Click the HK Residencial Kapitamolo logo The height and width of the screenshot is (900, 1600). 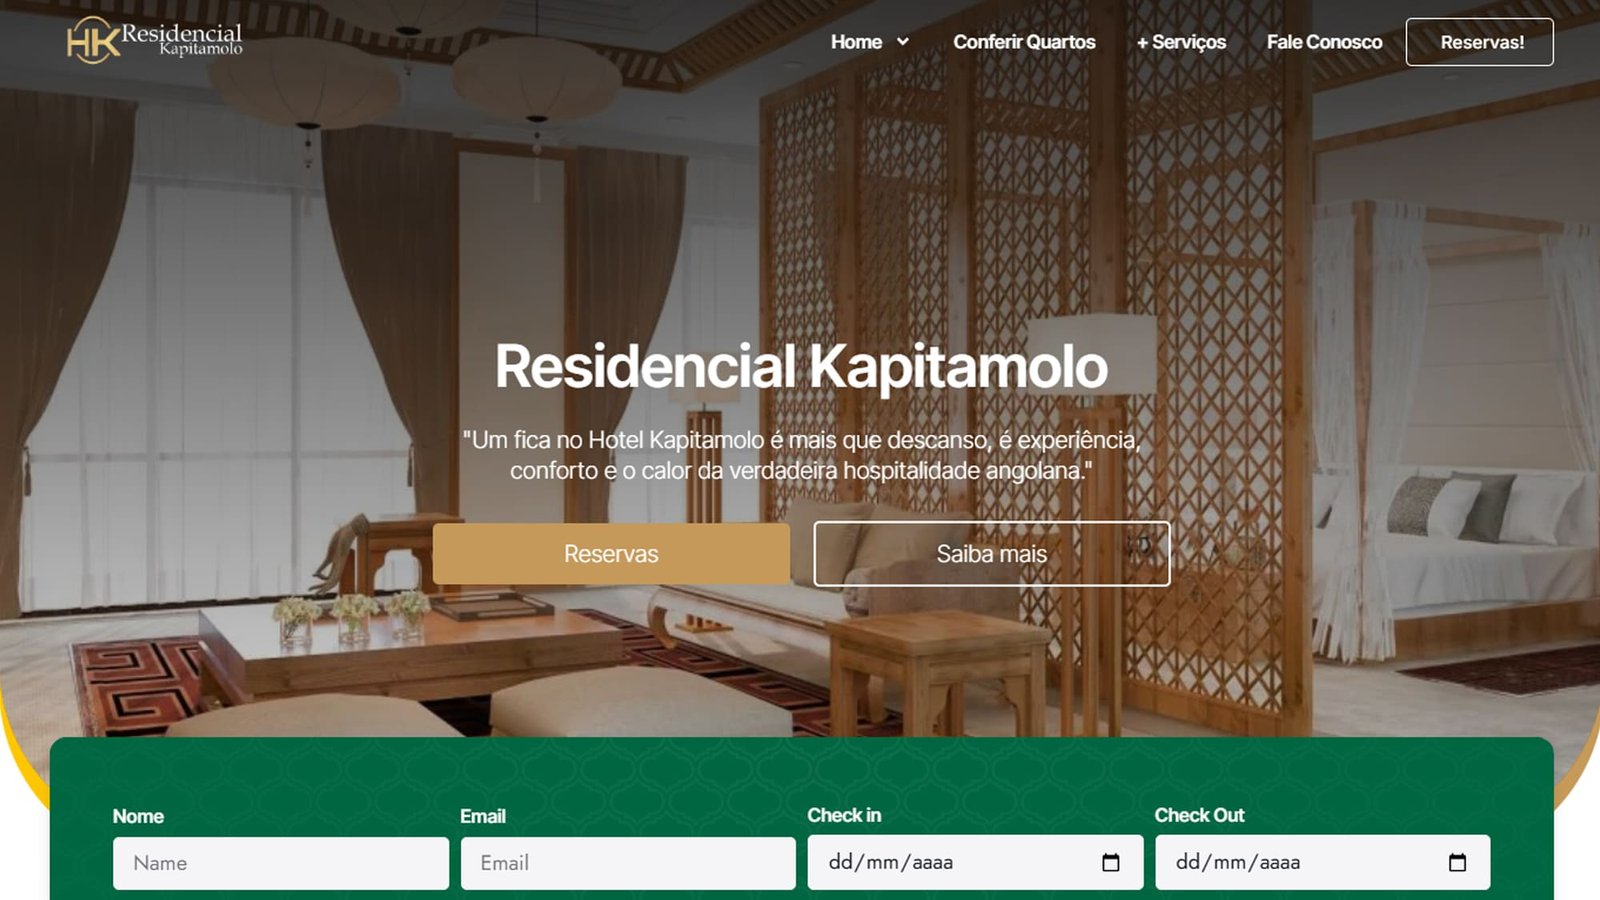pos(155,40)
